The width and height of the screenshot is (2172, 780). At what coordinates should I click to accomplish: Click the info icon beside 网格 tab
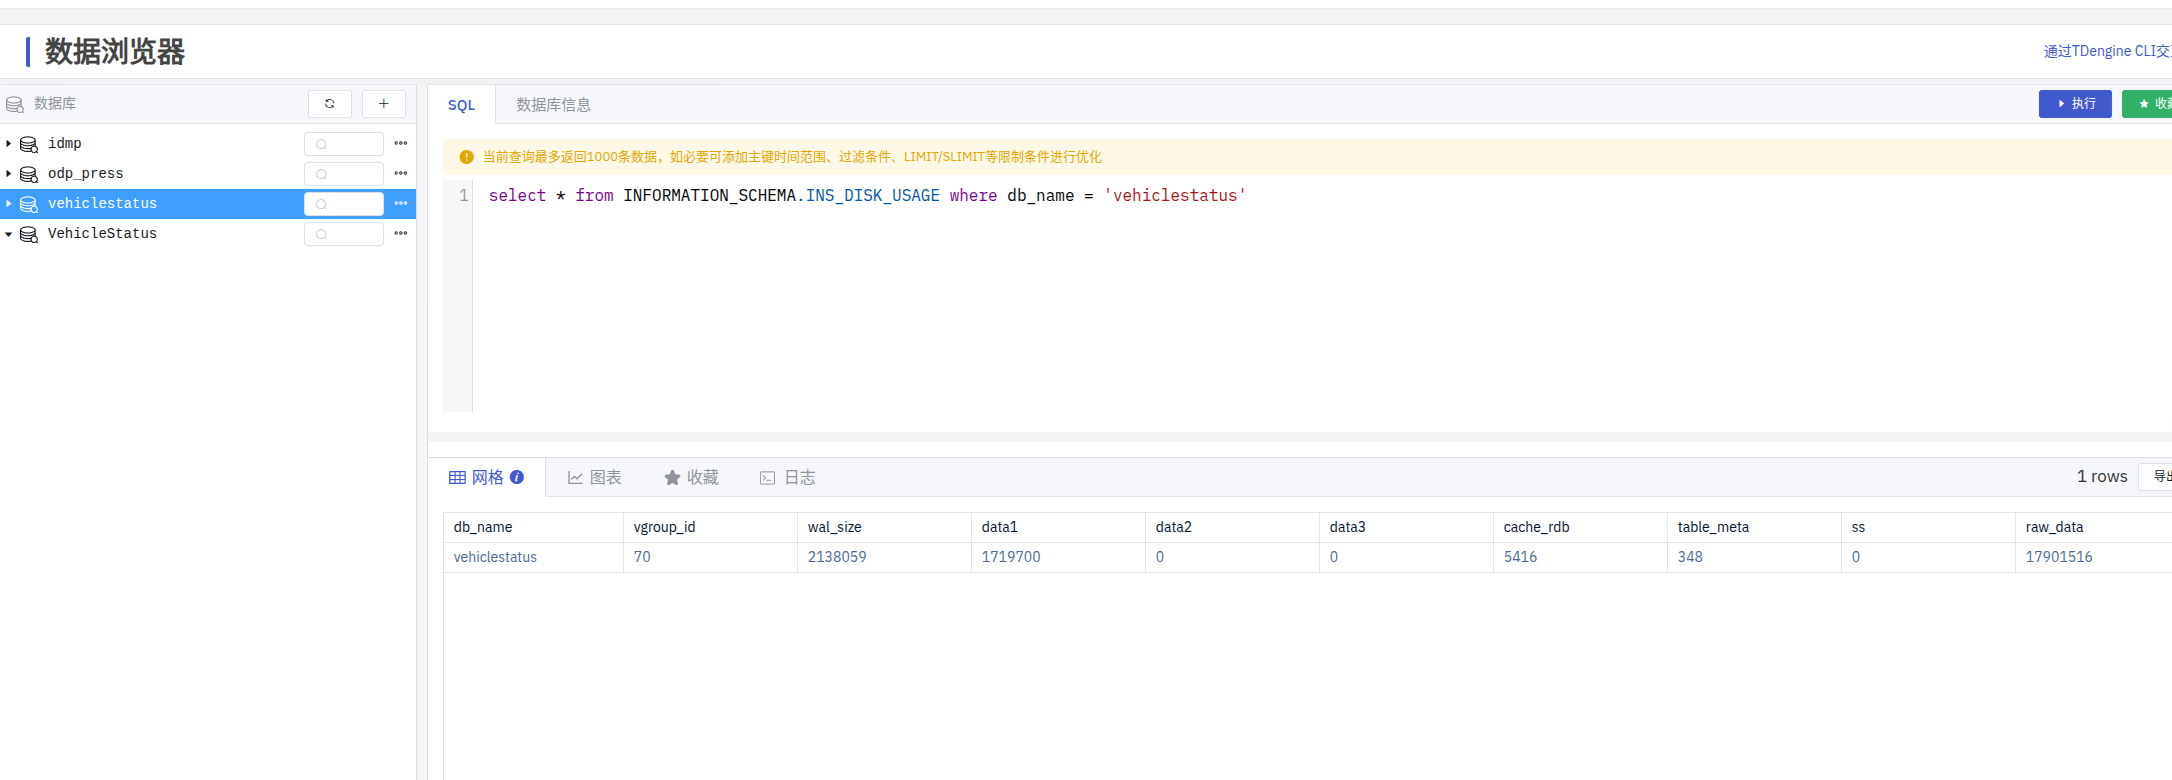coord(517,478)
